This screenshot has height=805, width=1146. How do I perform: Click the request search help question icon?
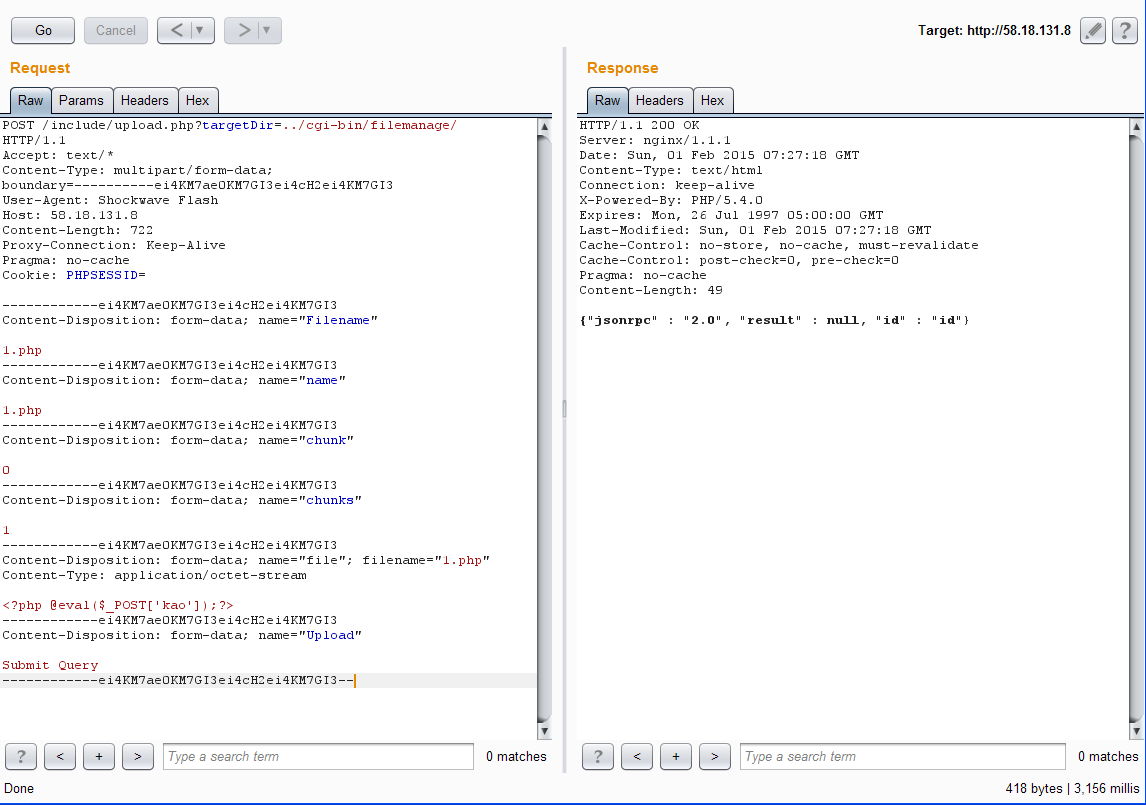coord(21,757)
